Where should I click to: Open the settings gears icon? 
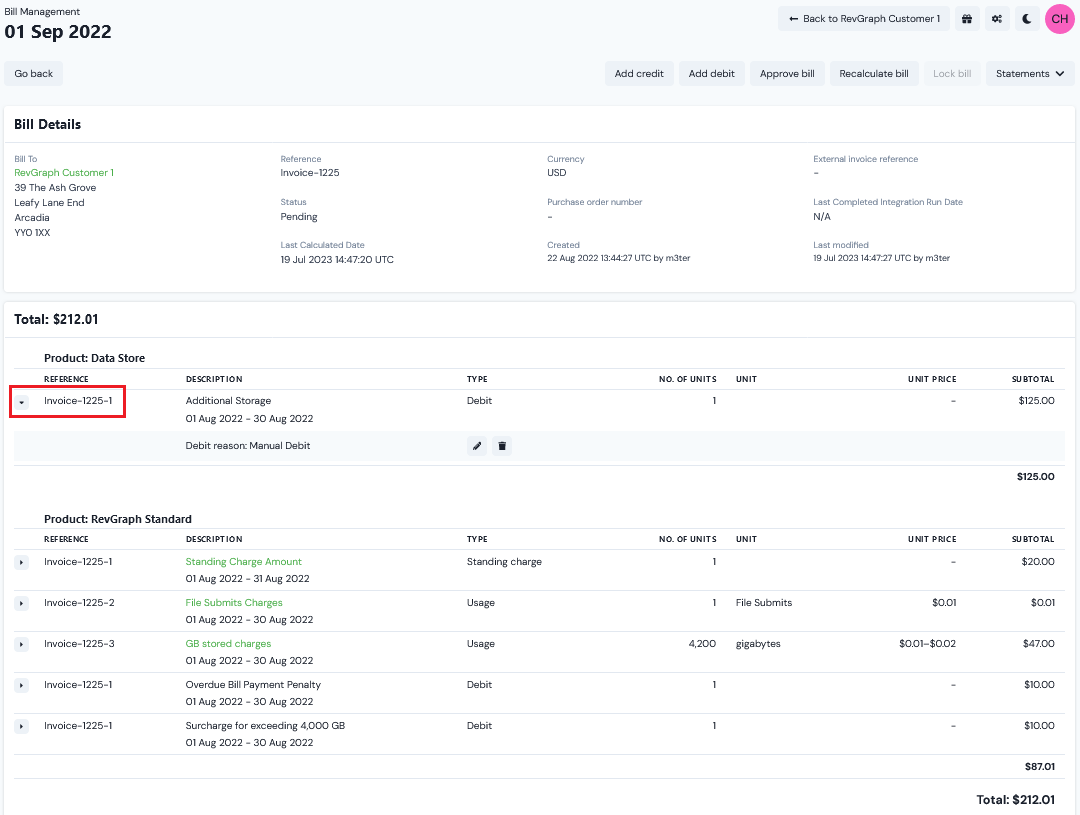click(997, 19)
